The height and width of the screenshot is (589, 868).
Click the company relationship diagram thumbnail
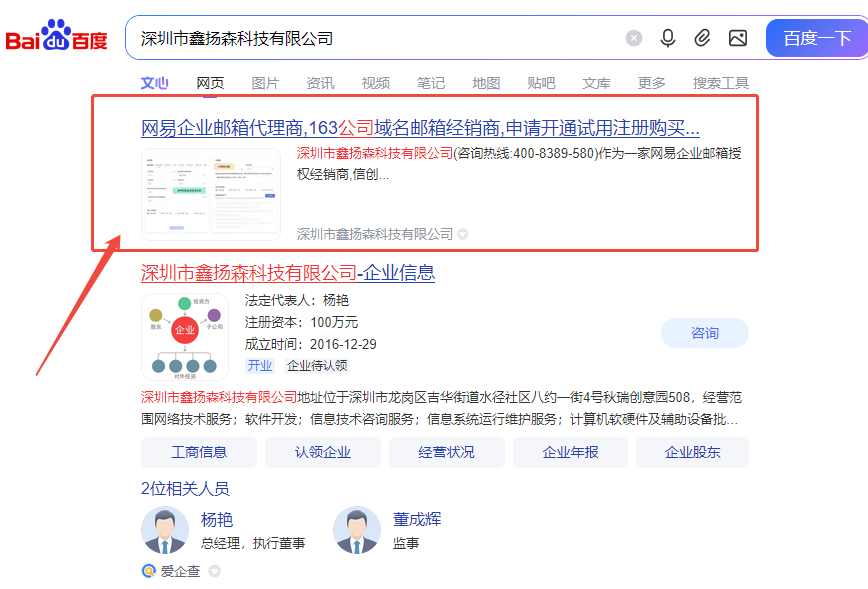tap(185, 337)
